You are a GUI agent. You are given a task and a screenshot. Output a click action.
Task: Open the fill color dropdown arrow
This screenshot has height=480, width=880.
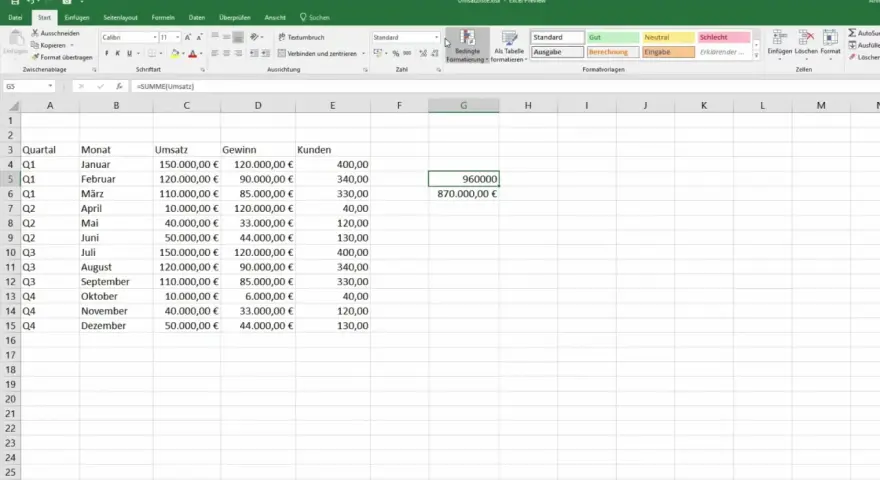click(x=183, y=54)
